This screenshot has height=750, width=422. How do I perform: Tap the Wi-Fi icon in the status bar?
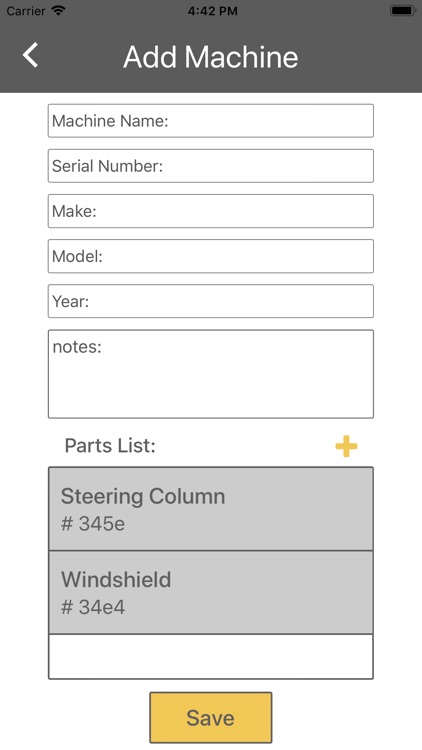pos(58,11)
